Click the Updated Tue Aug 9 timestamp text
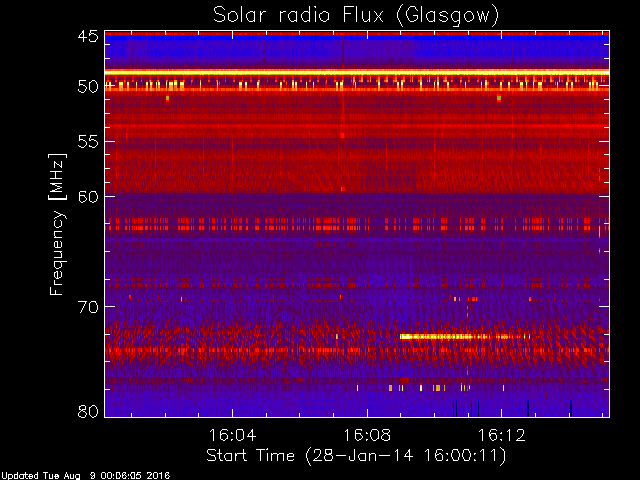The image size is (640, 480). click(x=85, y=476)
